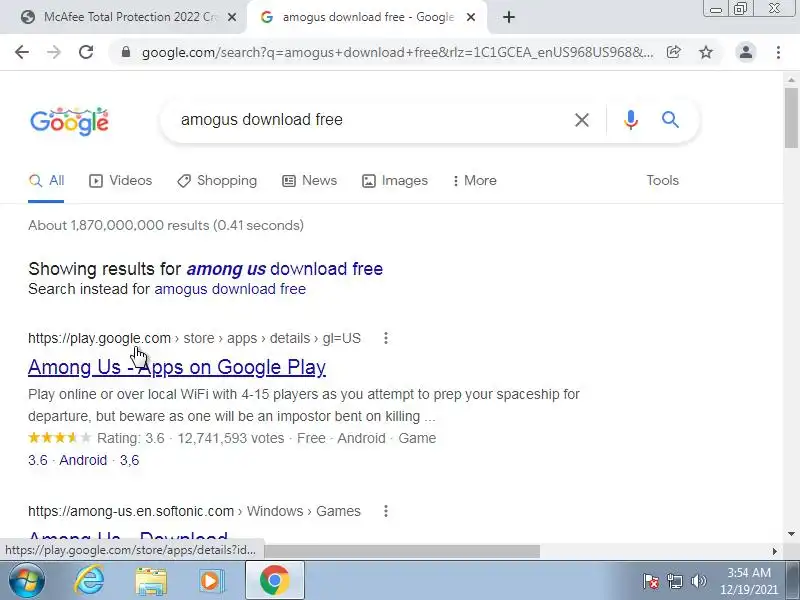Bookmark this page with the star icon
This screenshot has height=600, width=800.
coord(706,52)
